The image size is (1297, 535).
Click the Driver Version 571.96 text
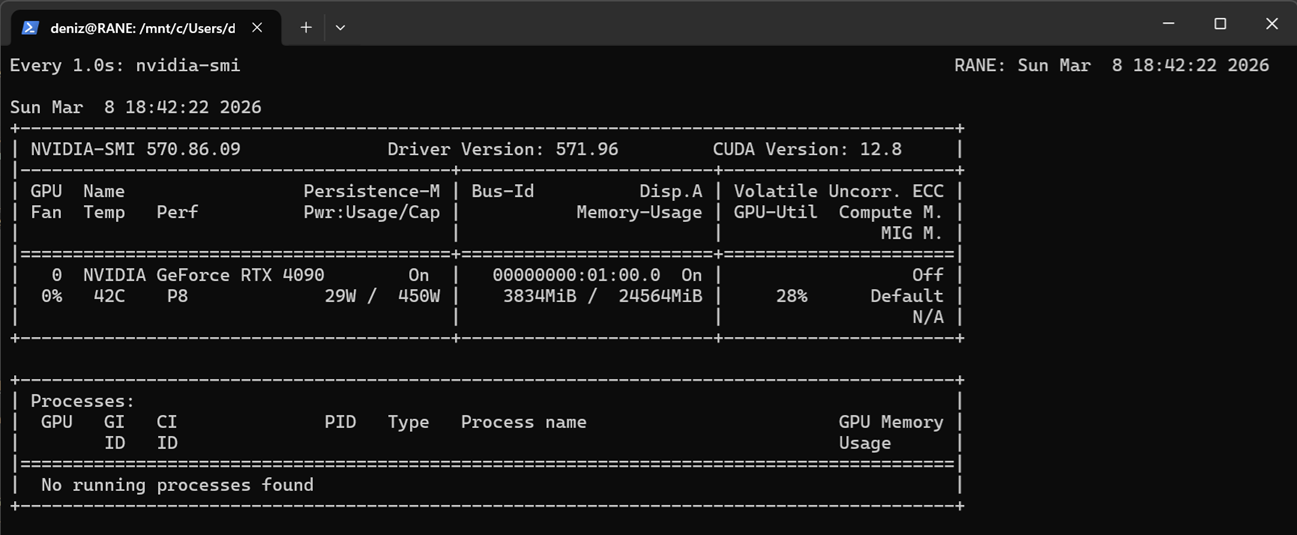click(x=502, y=149)
